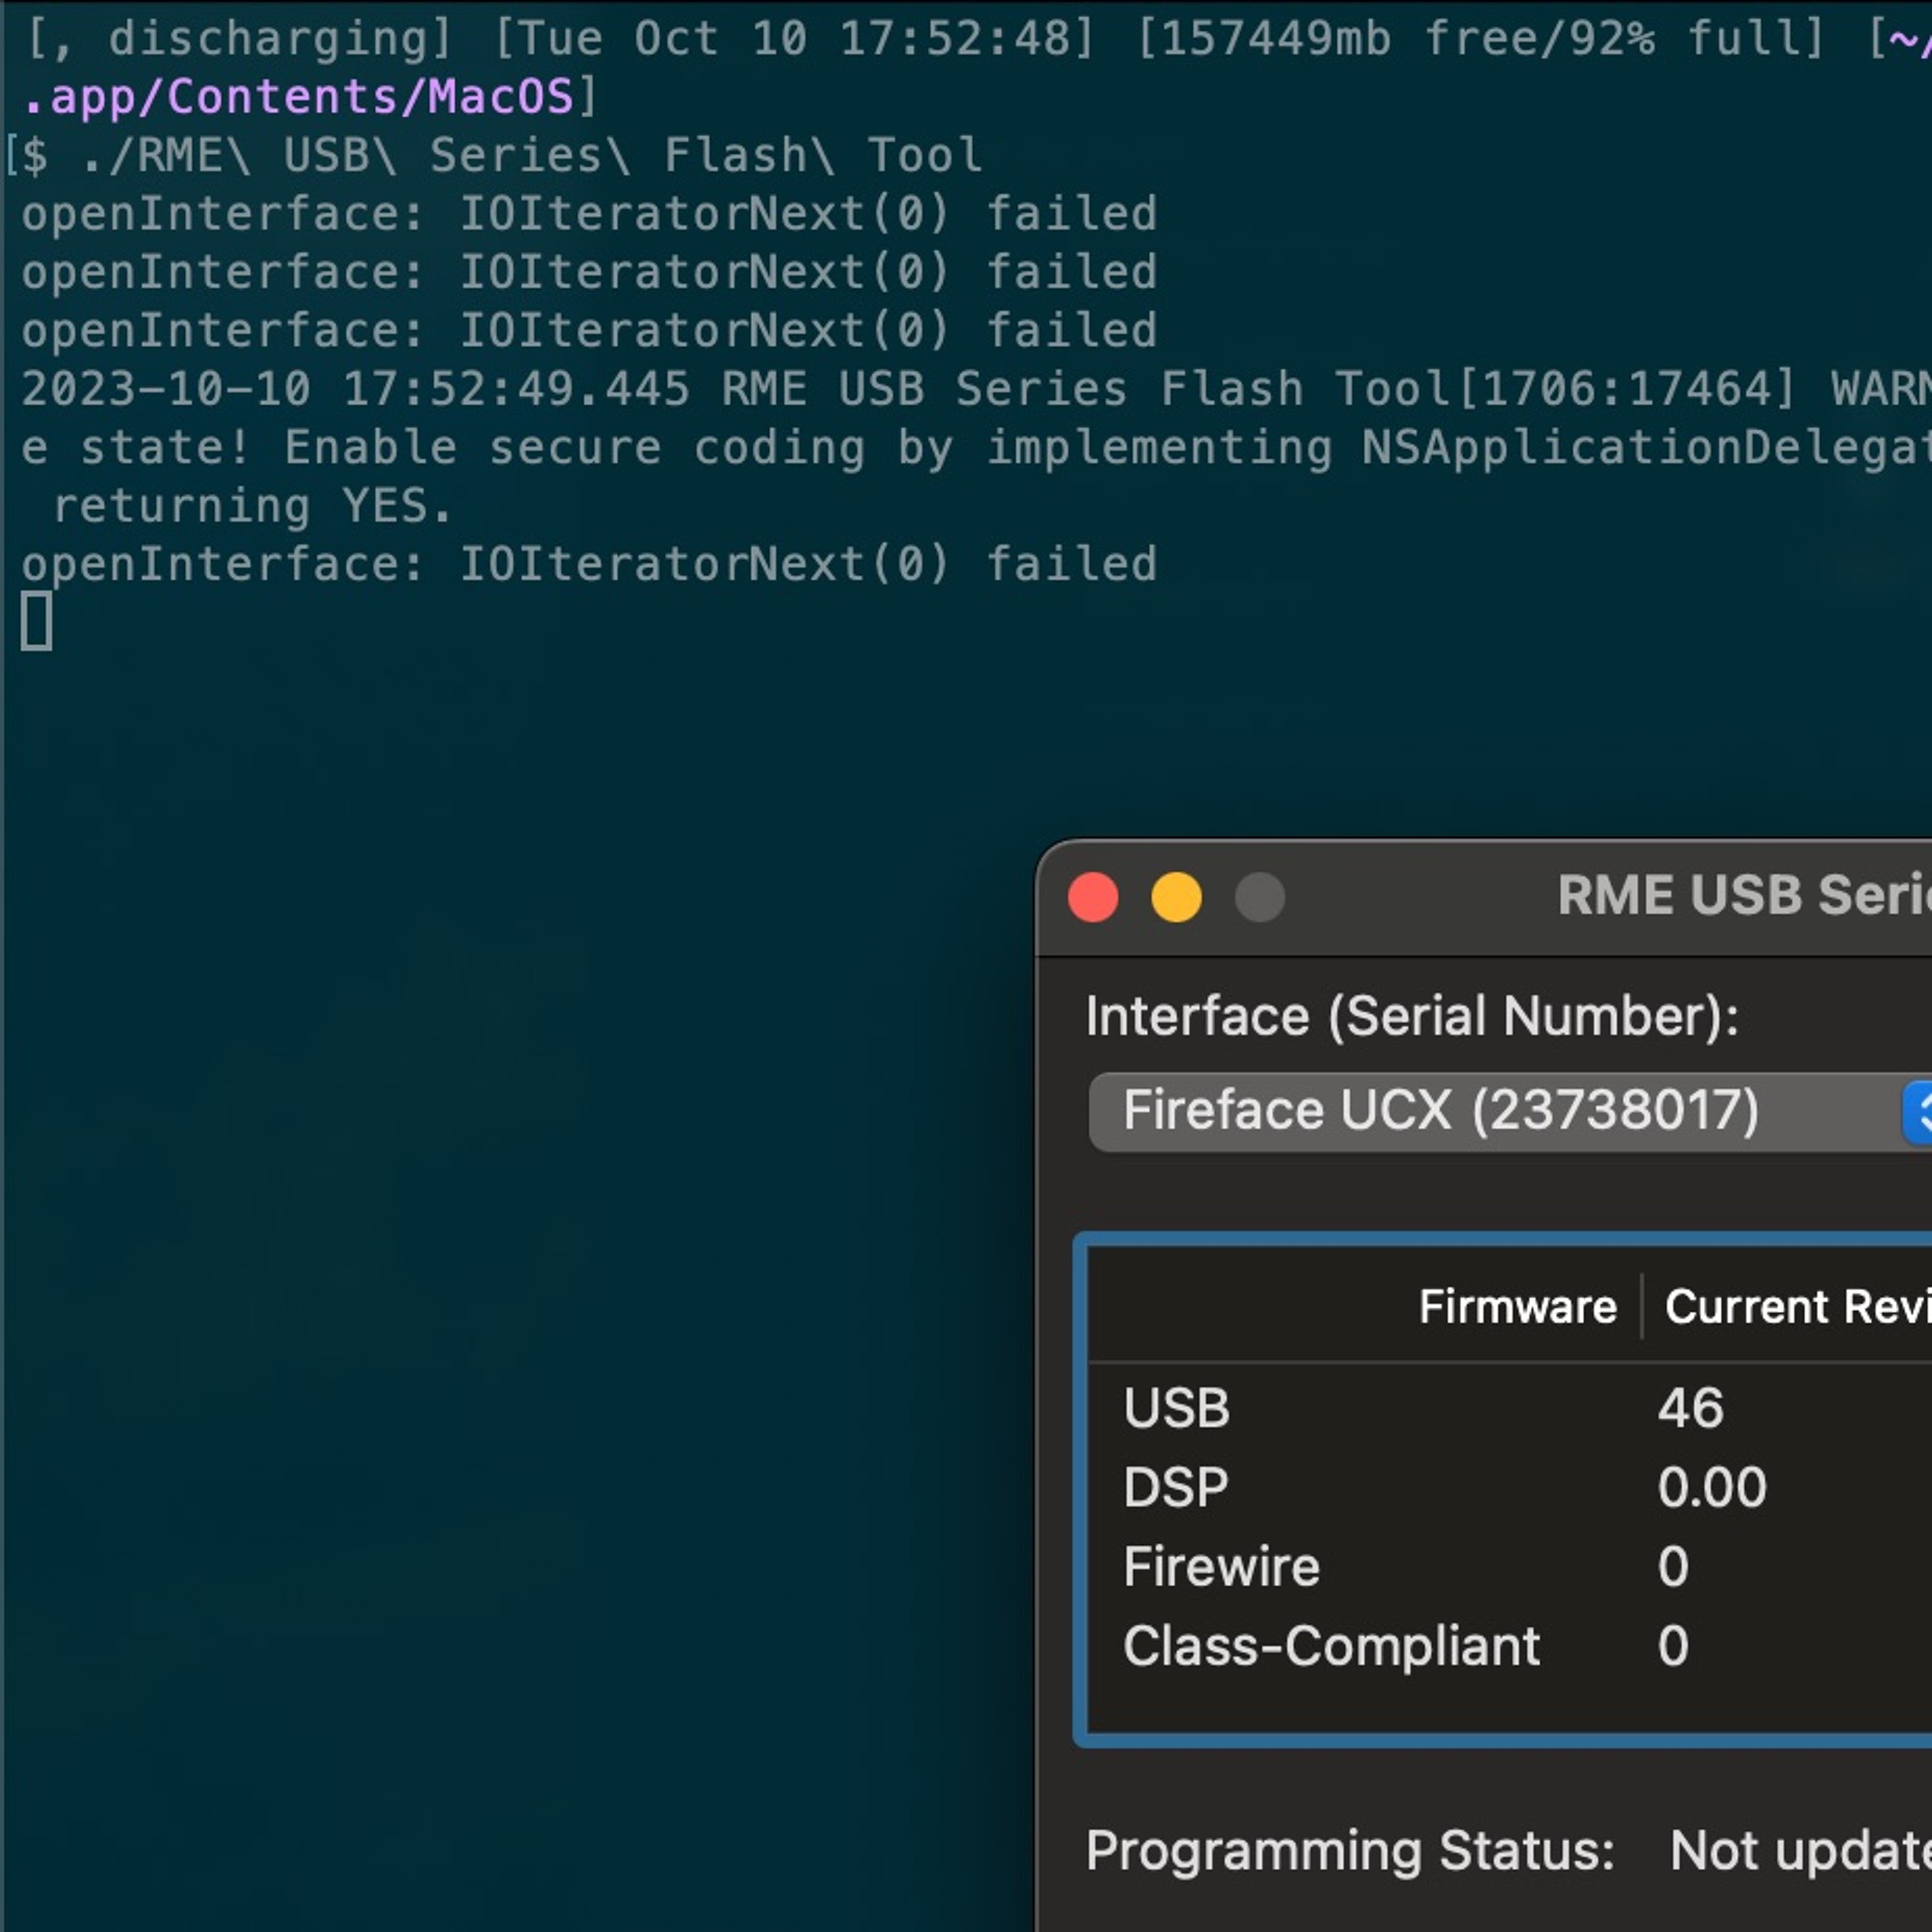Select the DSP firmware row

(x=1510, y=1487)
